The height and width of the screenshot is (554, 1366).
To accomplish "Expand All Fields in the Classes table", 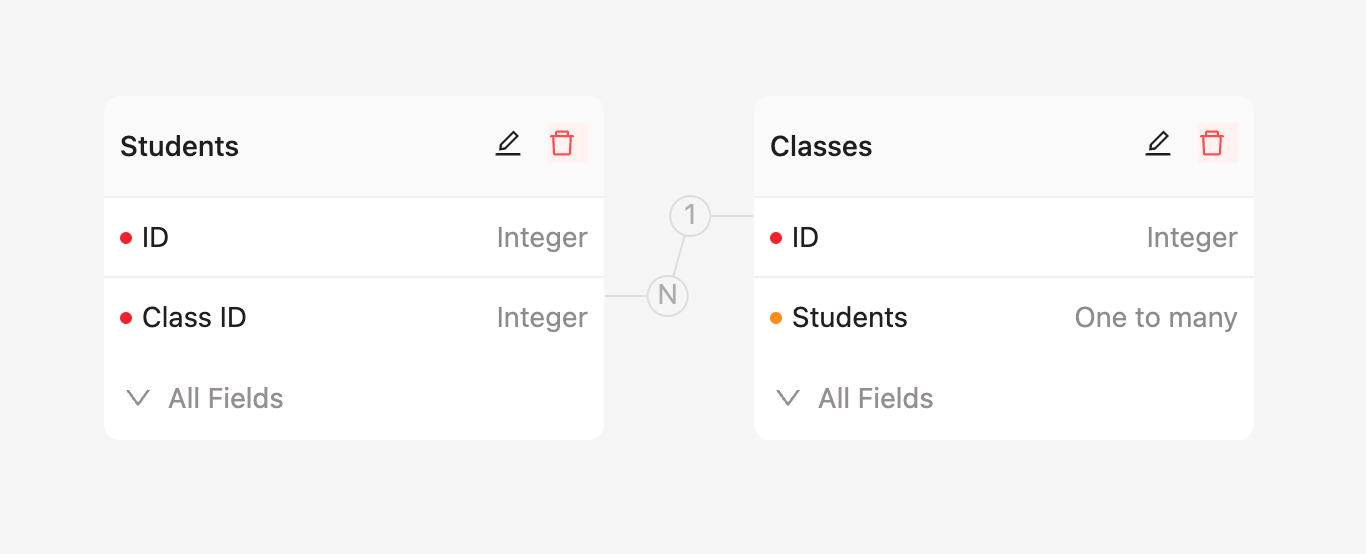I will 856,398.
